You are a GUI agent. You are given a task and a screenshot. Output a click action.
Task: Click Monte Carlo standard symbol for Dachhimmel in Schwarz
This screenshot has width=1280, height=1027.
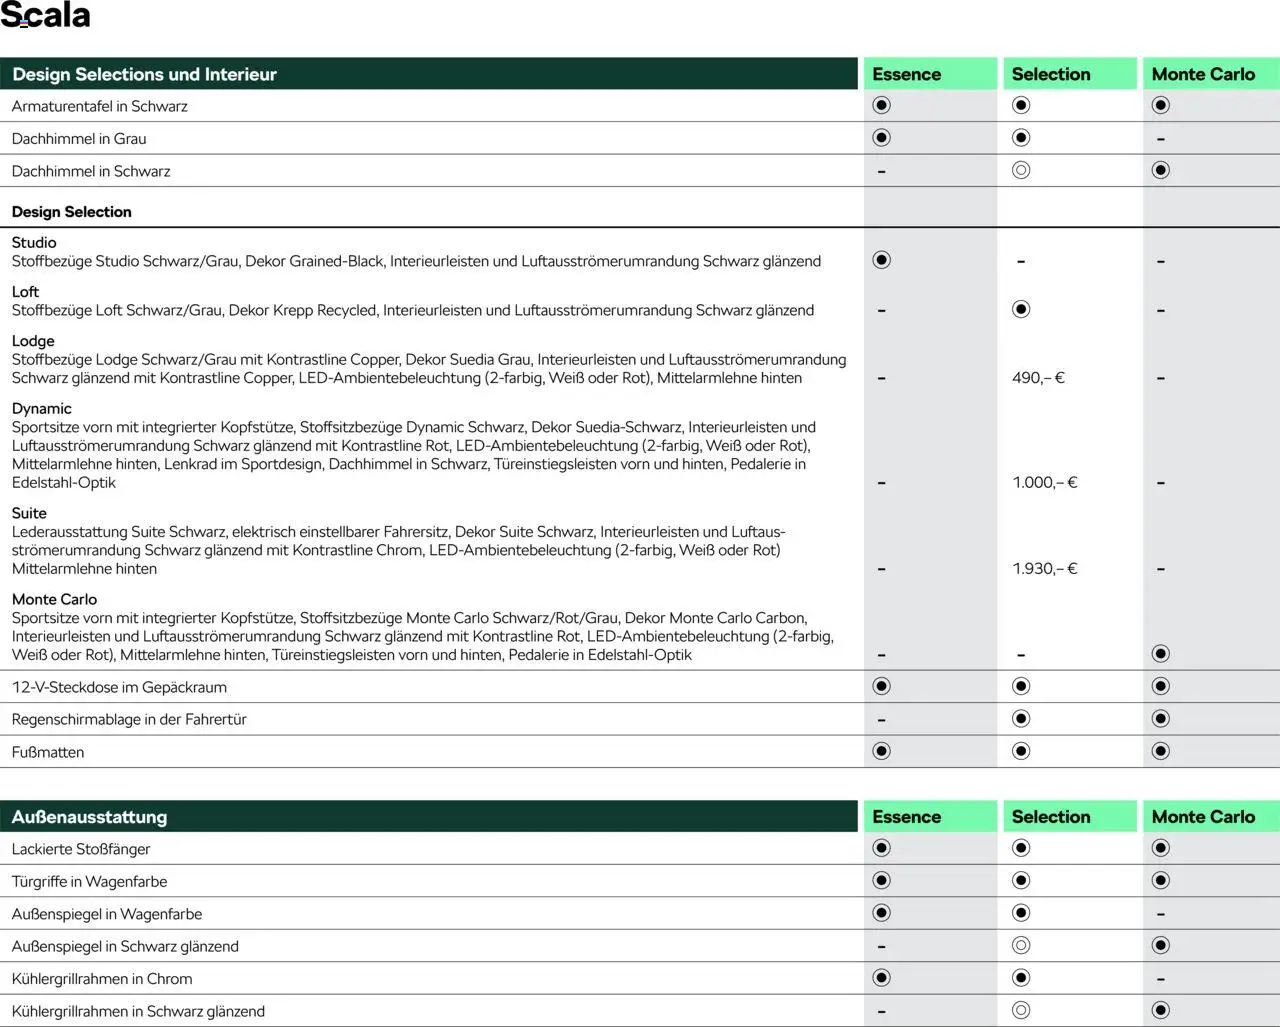(1160, 170)
